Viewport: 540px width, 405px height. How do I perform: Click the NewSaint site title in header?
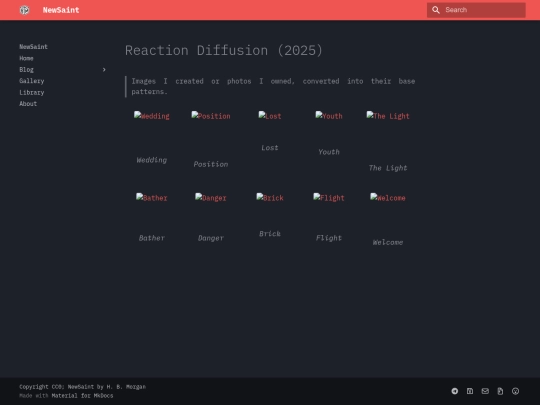click(x=61, y=10)
